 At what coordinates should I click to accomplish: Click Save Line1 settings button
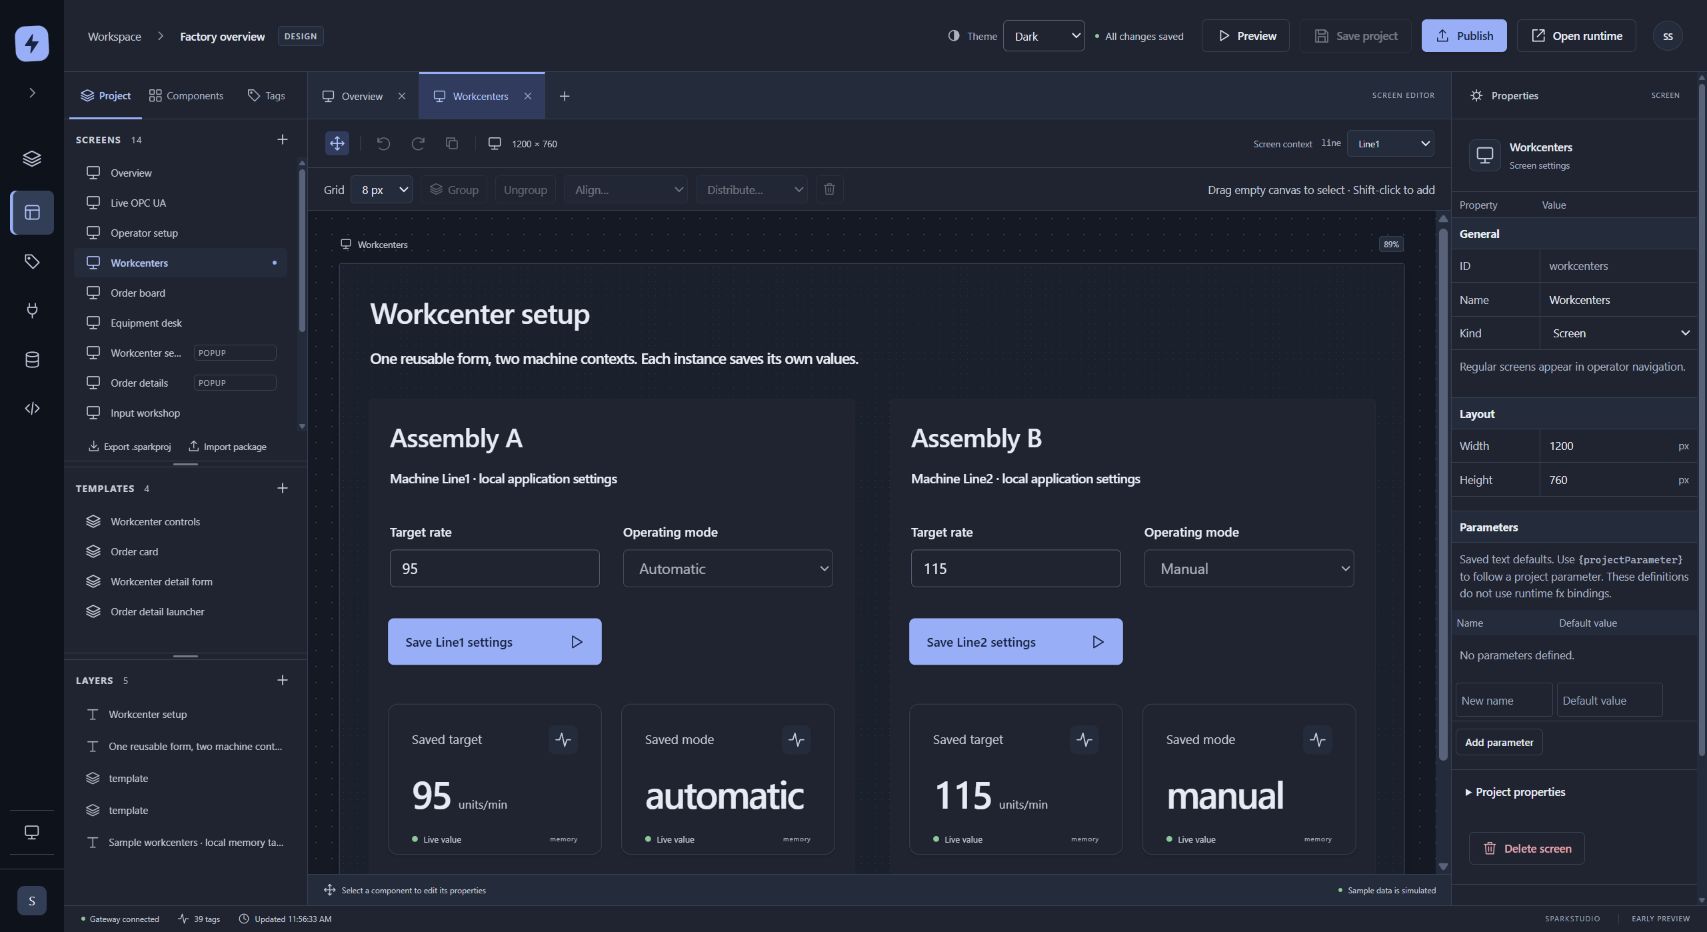coord(495,642)
